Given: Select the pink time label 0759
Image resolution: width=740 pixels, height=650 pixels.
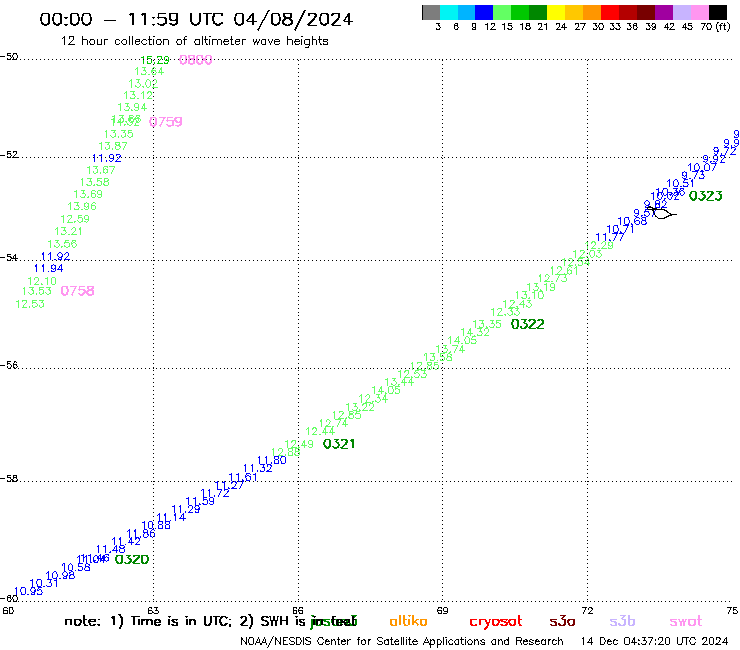Looking at the screenshot, I should click(166, 122).
